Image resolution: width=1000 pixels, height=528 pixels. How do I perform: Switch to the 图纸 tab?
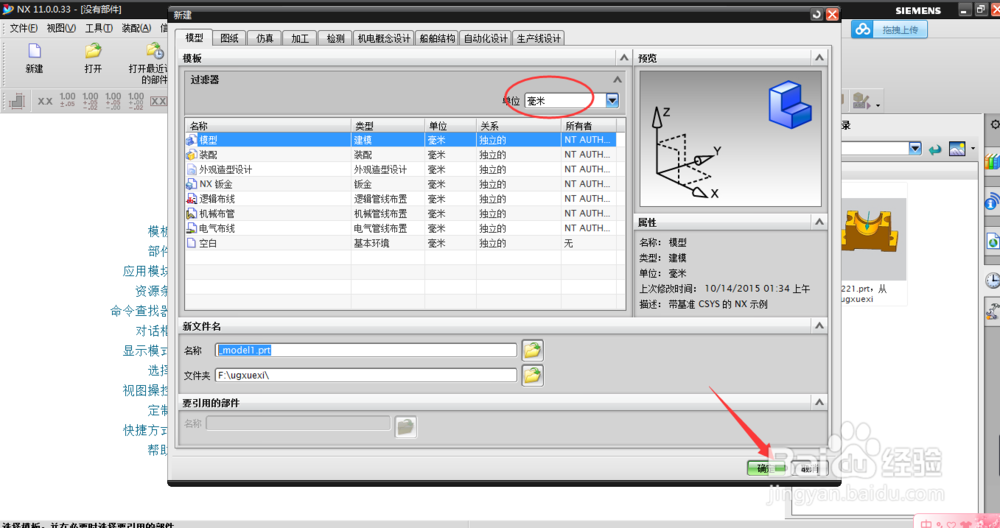[x=229, y=38]
